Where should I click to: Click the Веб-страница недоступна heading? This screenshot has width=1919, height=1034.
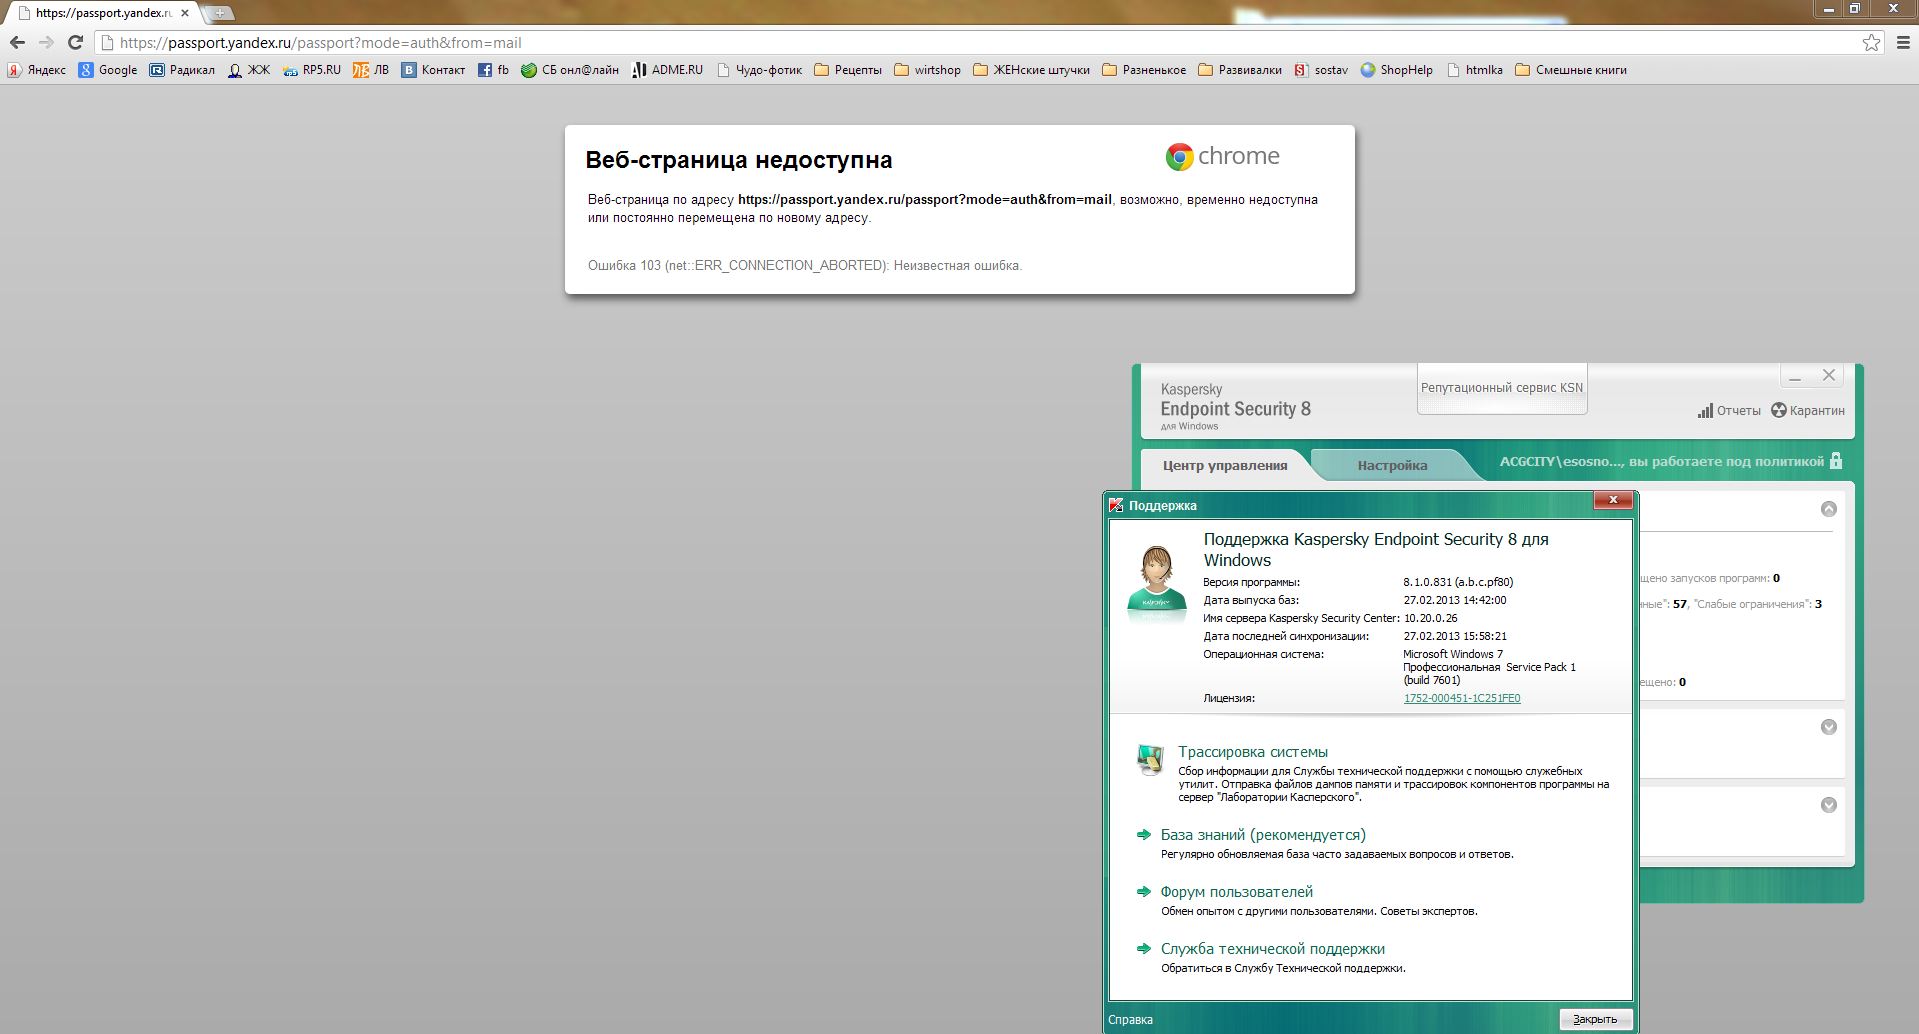pyautogui.click(x=739, y=160)
